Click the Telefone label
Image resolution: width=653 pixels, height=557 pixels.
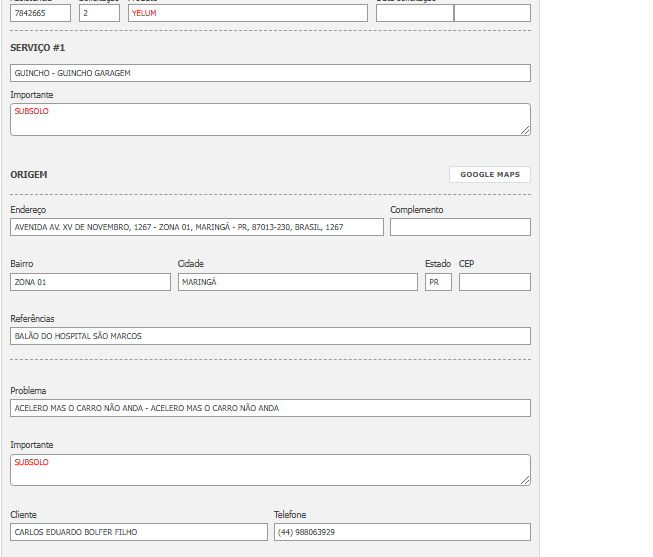click(x=290, y=515)
